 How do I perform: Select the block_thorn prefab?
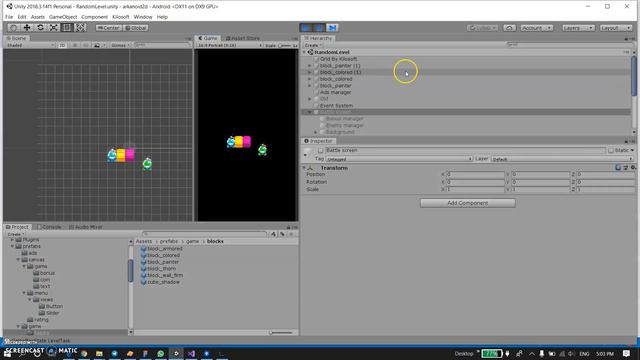[x=162, y=269]
